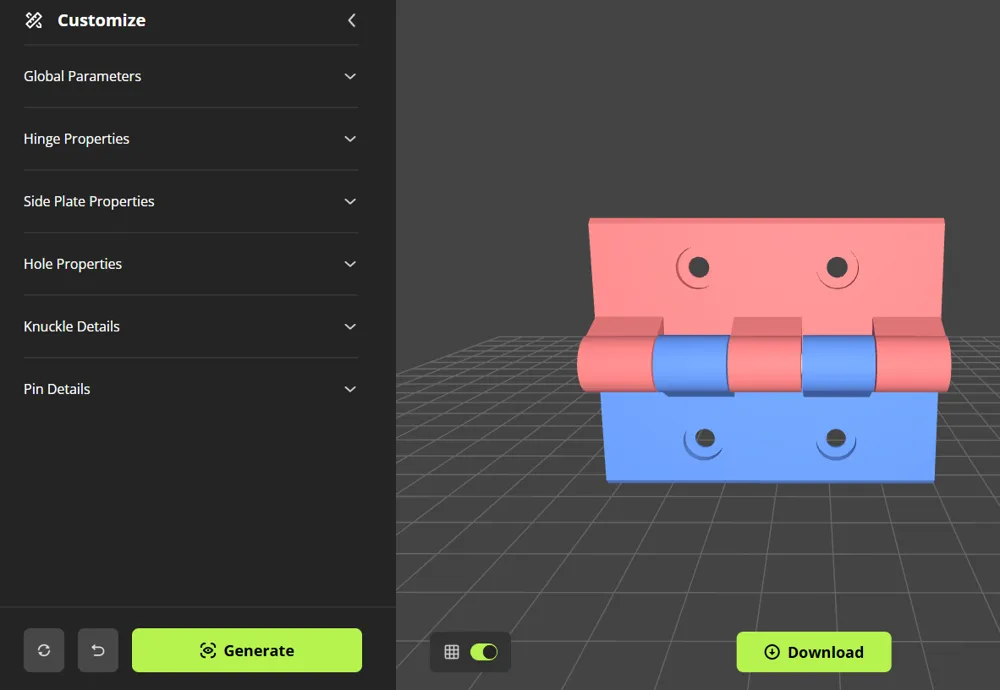The image size is (1000, 690).
Task: Click the Customize panel header icon
Action: [x=33, y=20]
